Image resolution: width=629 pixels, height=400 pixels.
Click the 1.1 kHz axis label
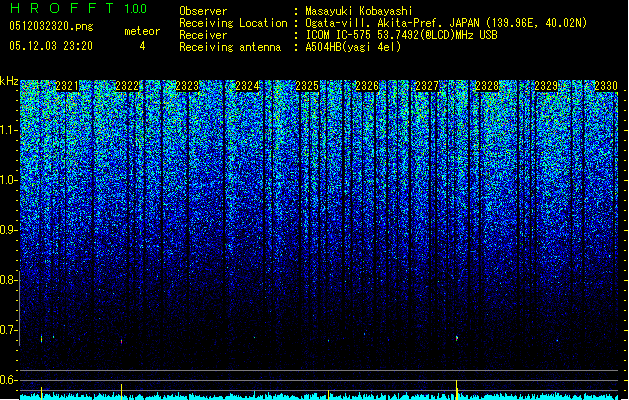pyautogui.click(x=9, y=130)
